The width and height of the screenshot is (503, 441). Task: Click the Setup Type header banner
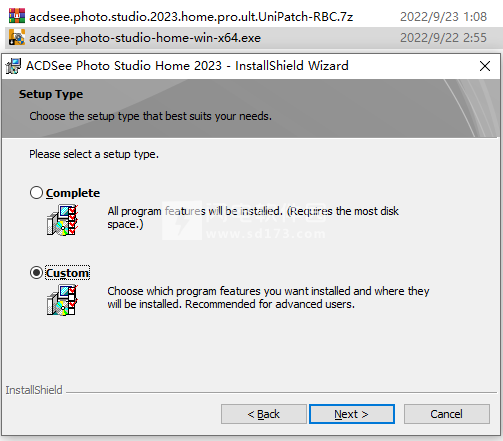click(251, 108)
